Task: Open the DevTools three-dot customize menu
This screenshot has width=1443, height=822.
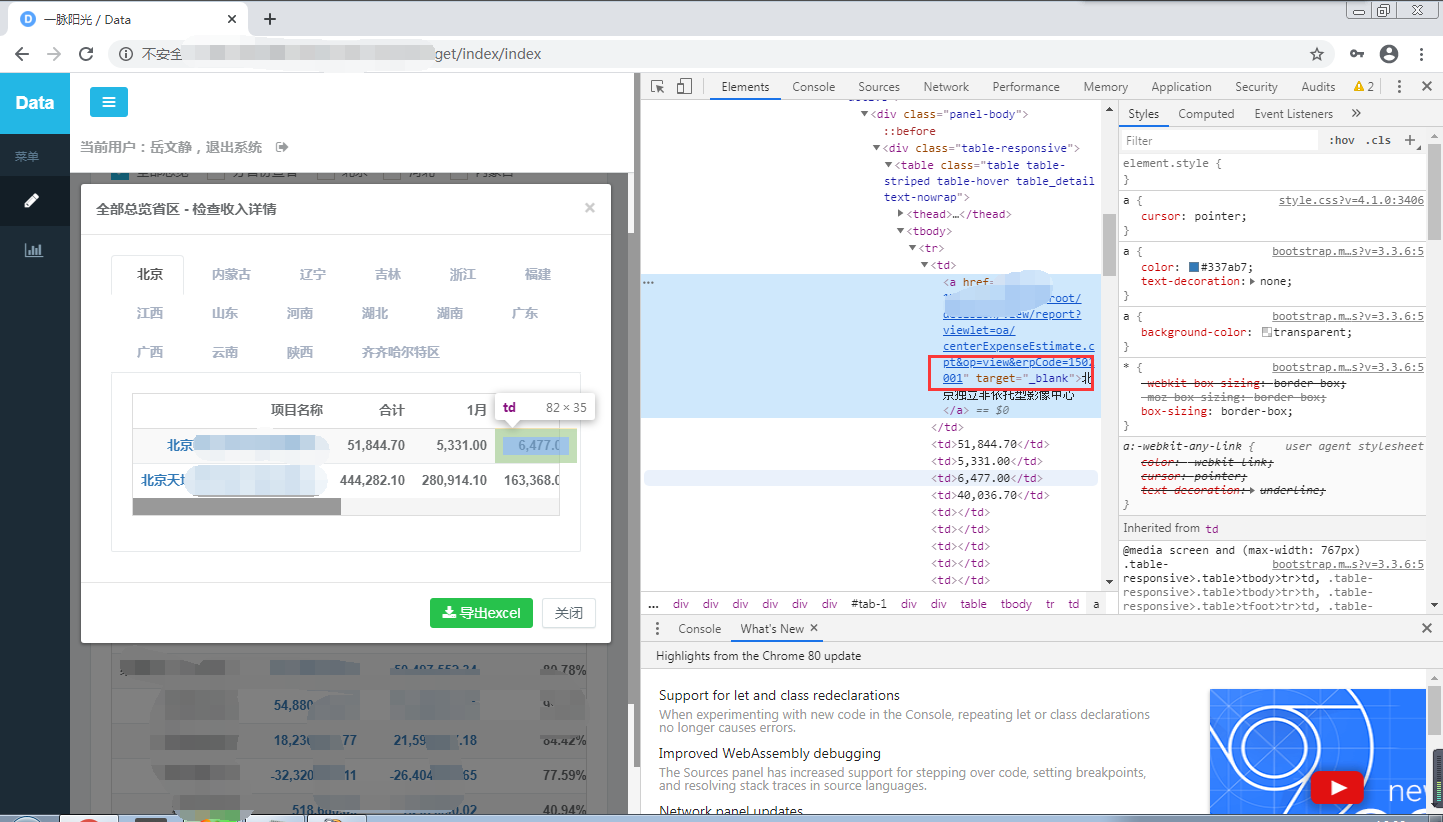Action: pos(1399,87)
